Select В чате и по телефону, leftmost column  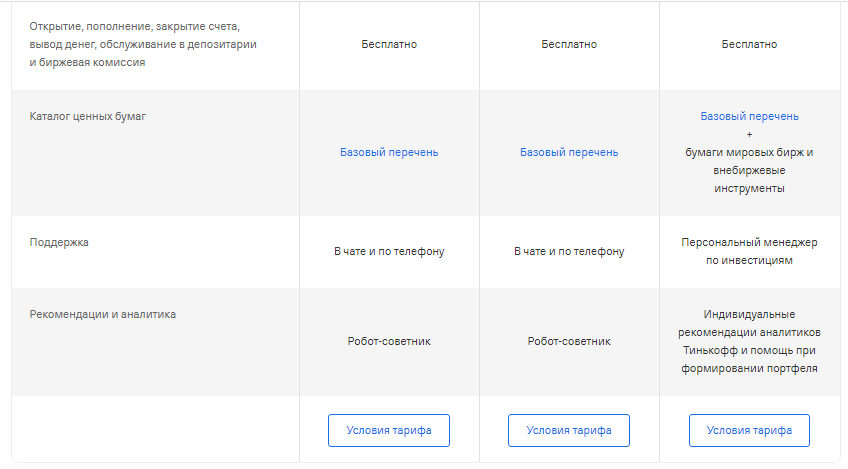389,252
